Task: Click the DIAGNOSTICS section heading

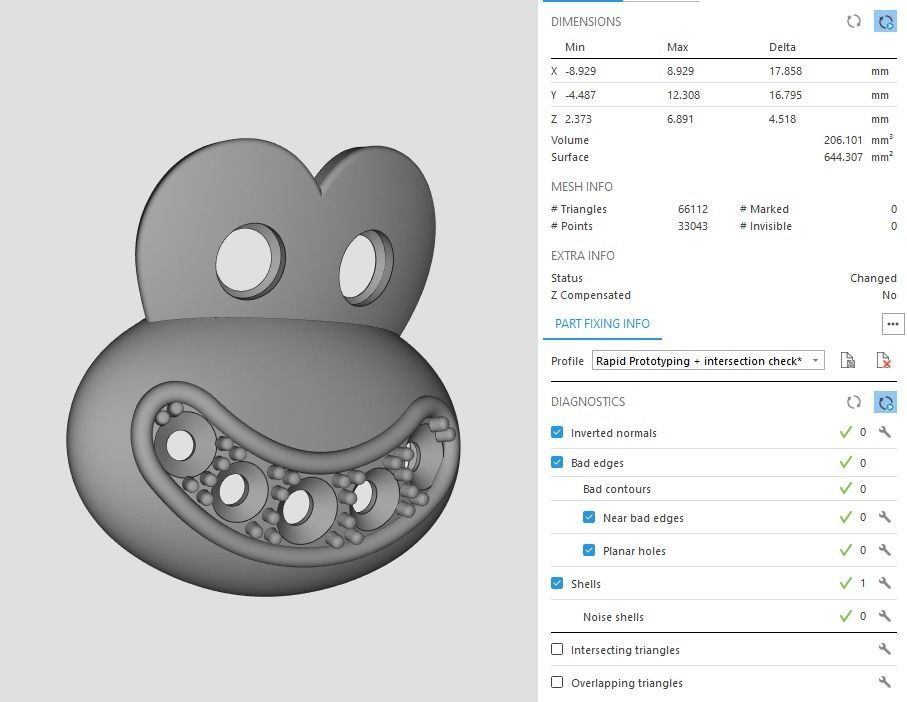Action: coord(588,402)
